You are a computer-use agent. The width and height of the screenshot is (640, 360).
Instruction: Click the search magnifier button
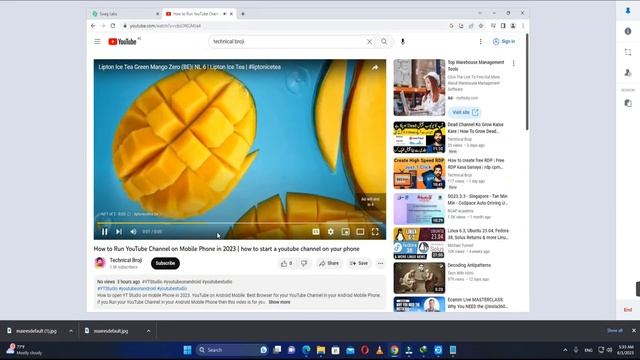(x=384, y=42)
